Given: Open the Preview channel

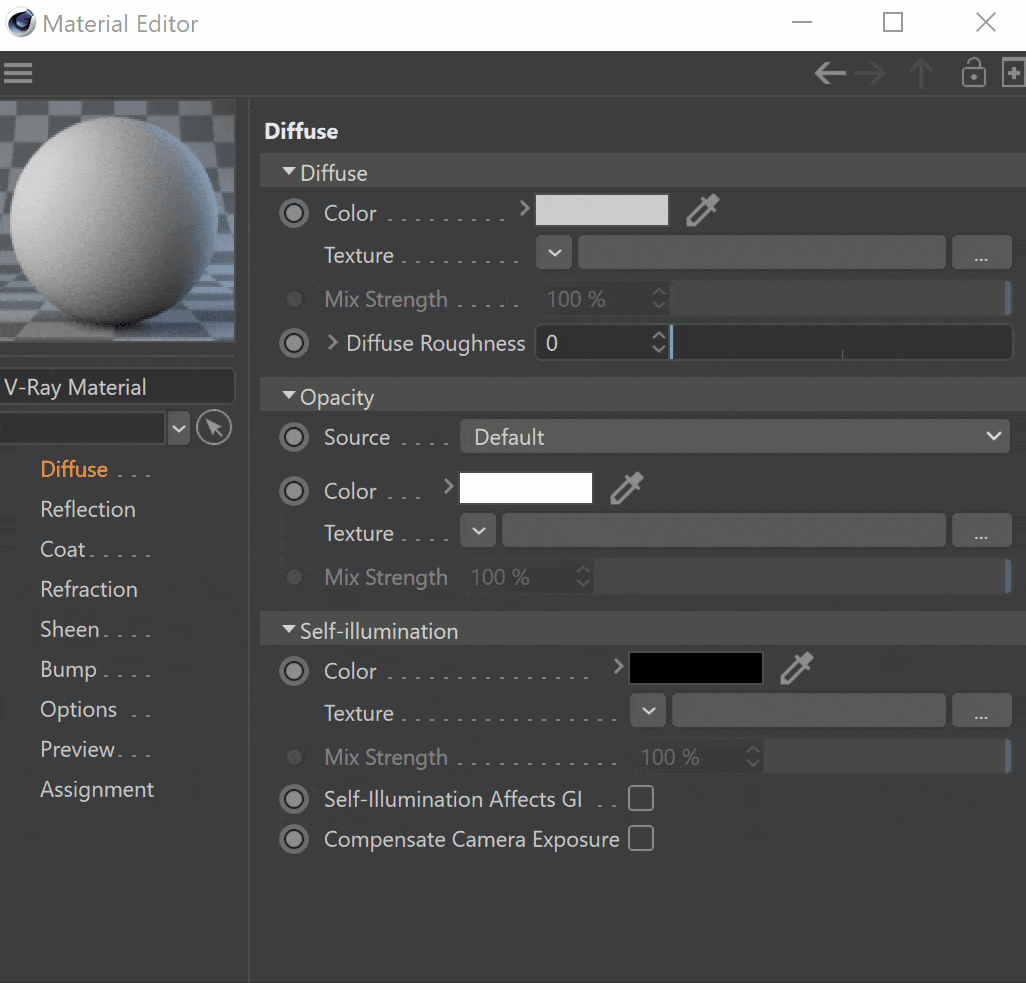Looking at the screenshot, I should (x=77, y=749).
